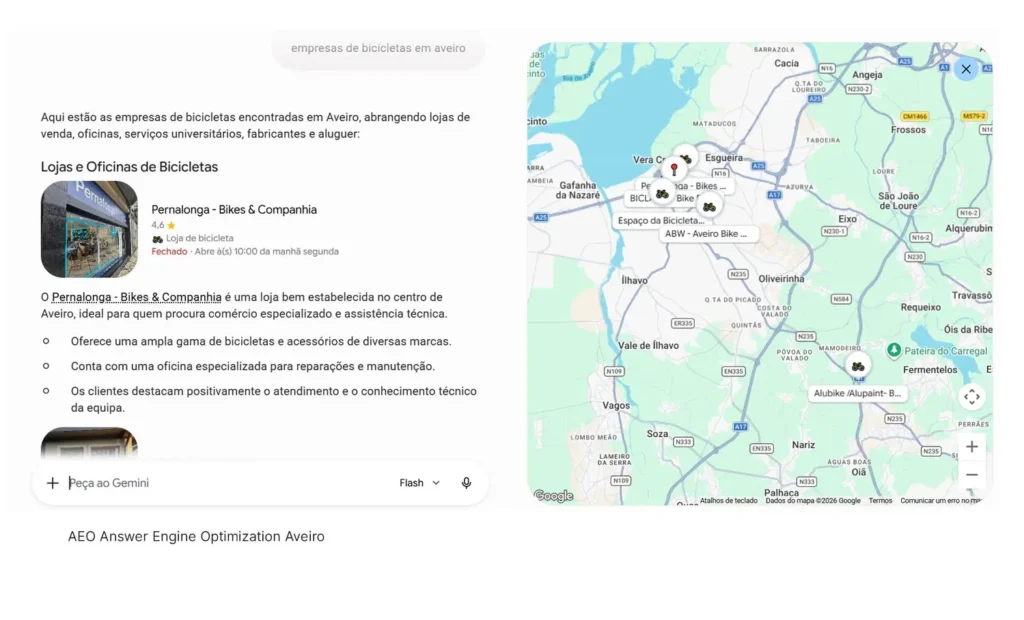Click the 'Lojas e Oficinas de Bicicletas' heading
This screenshot has height=620, width=1024.
click(129, 167)
